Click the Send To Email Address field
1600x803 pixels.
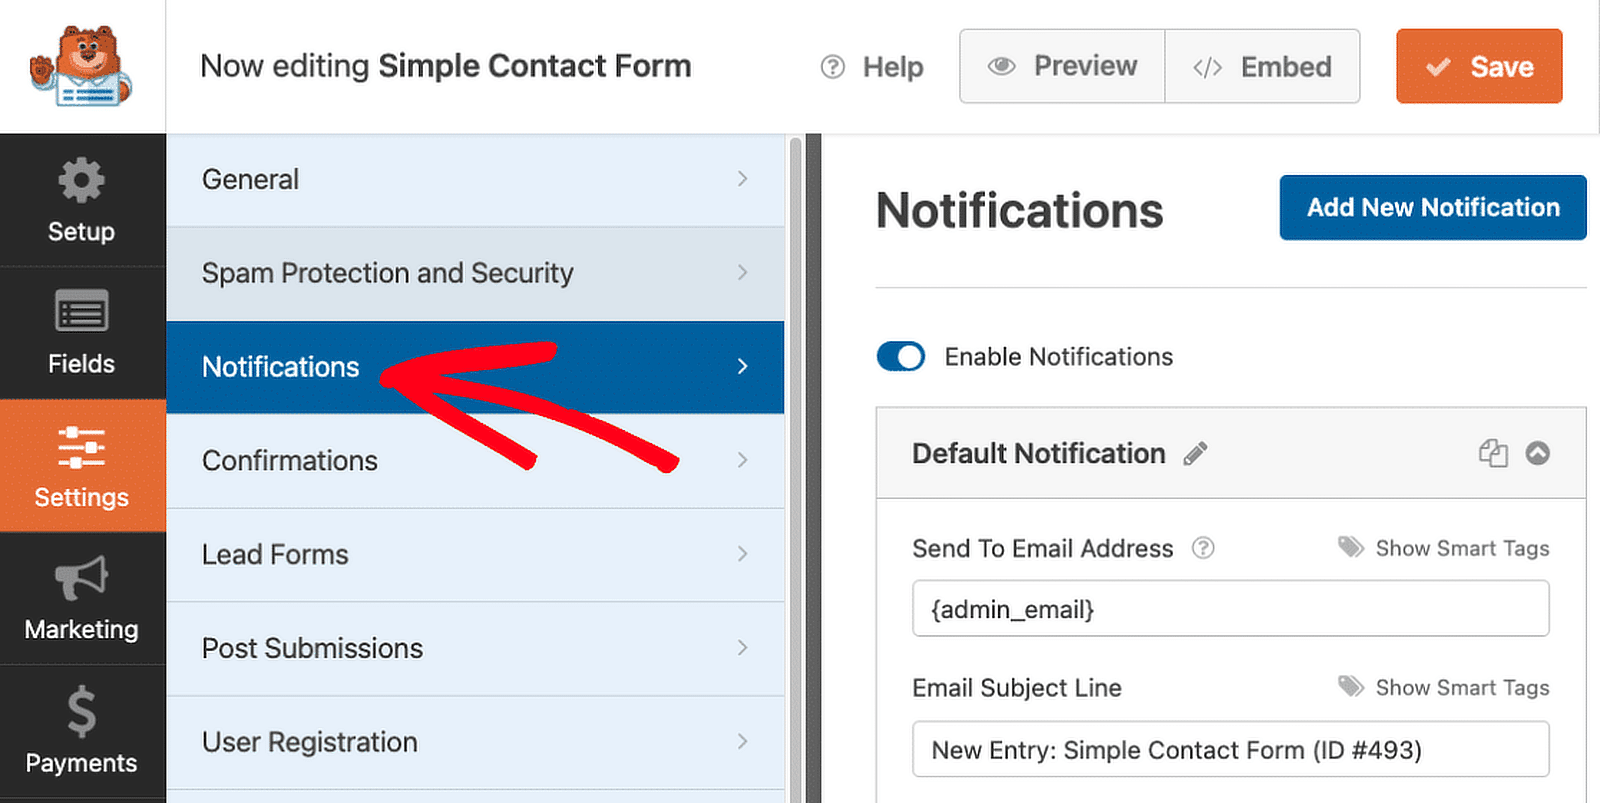point(1230,608)
